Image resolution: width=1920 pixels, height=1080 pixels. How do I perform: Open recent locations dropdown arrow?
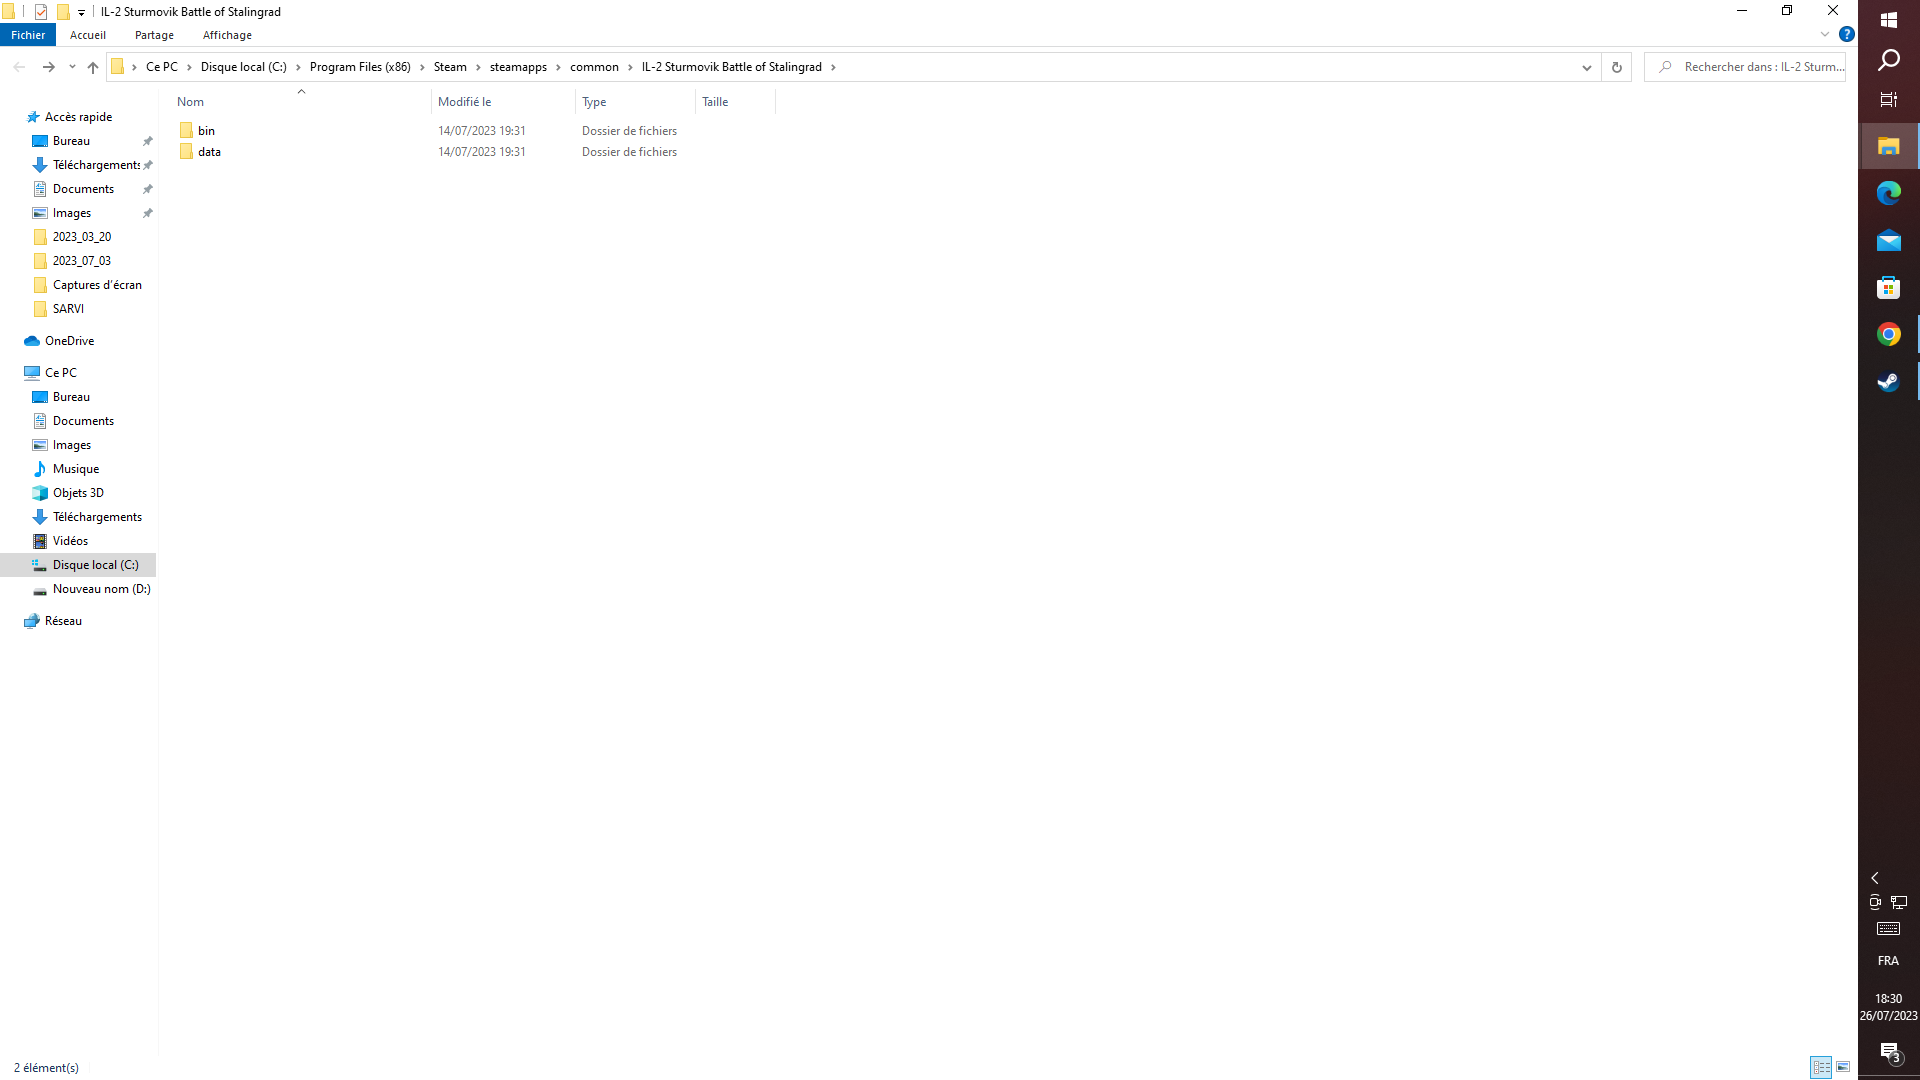pos(72,67)
